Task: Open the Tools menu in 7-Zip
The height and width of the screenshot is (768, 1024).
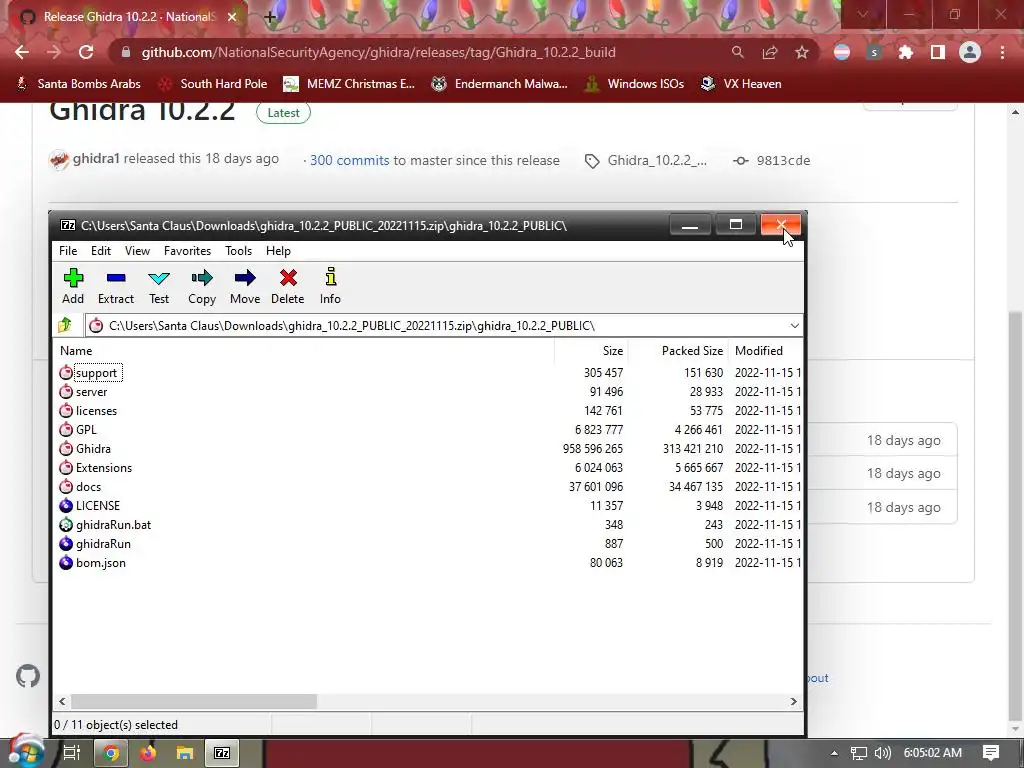Action: (x=238, y=251)
